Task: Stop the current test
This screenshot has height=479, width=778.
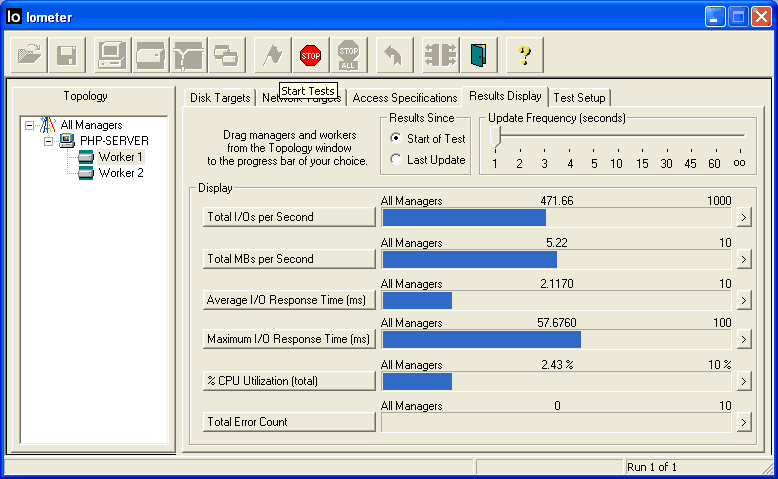Action: pos(311,55)
